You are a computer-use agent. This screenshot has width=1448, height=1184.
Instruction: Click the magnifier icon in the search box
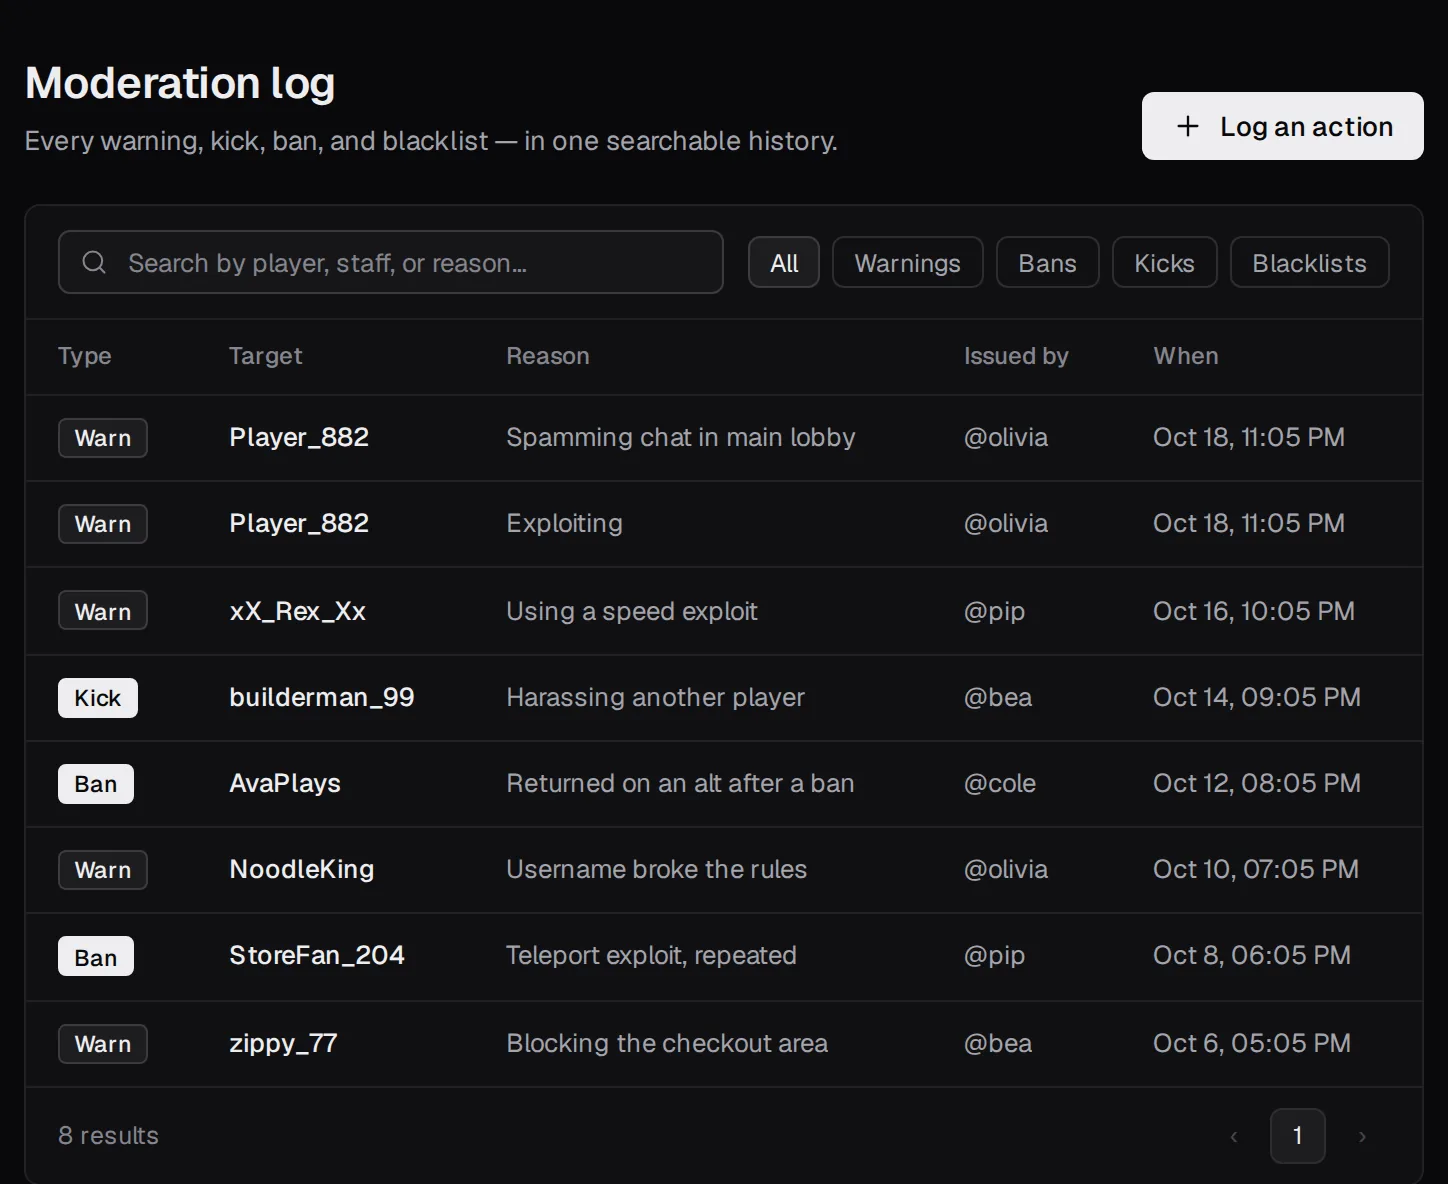coord(94,263)
